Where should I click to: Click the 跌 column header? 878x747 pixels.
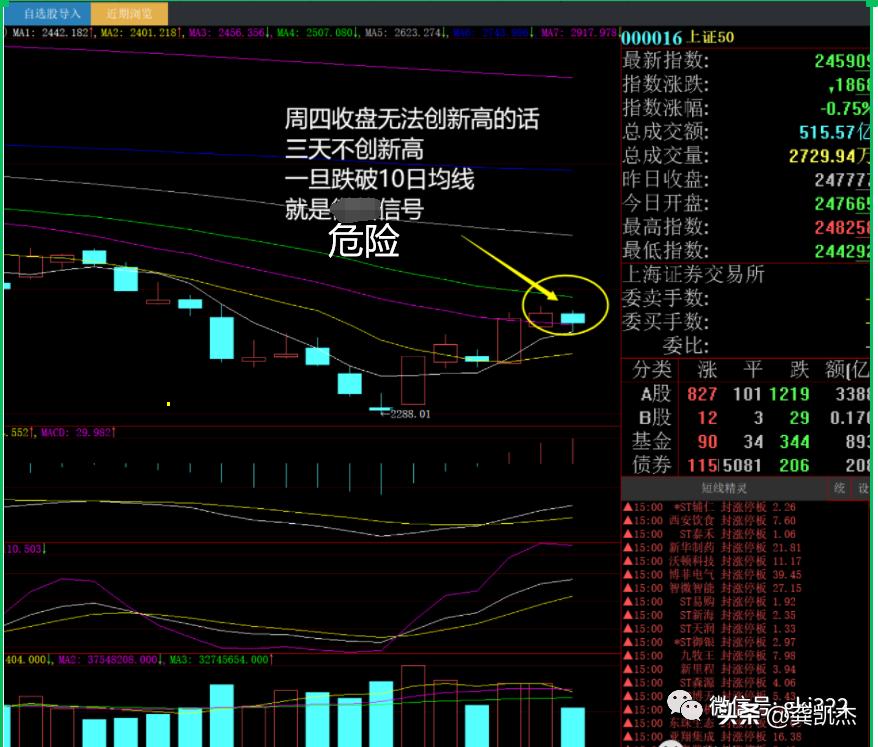[799, 370]
